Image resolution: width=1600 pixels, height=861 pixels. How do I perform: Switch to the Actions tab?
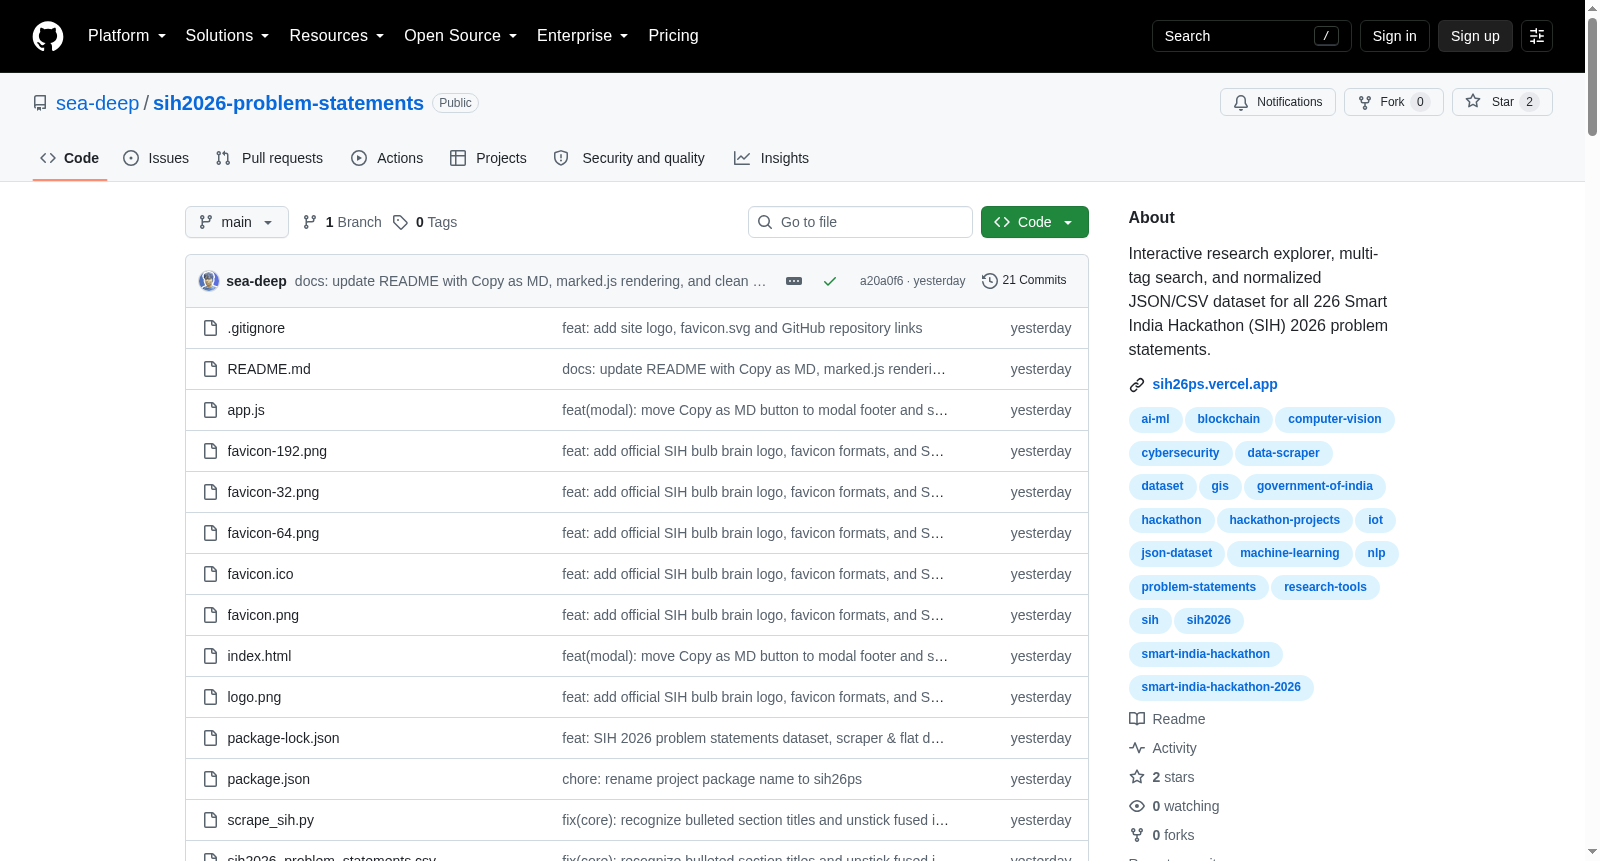point(387,158)
